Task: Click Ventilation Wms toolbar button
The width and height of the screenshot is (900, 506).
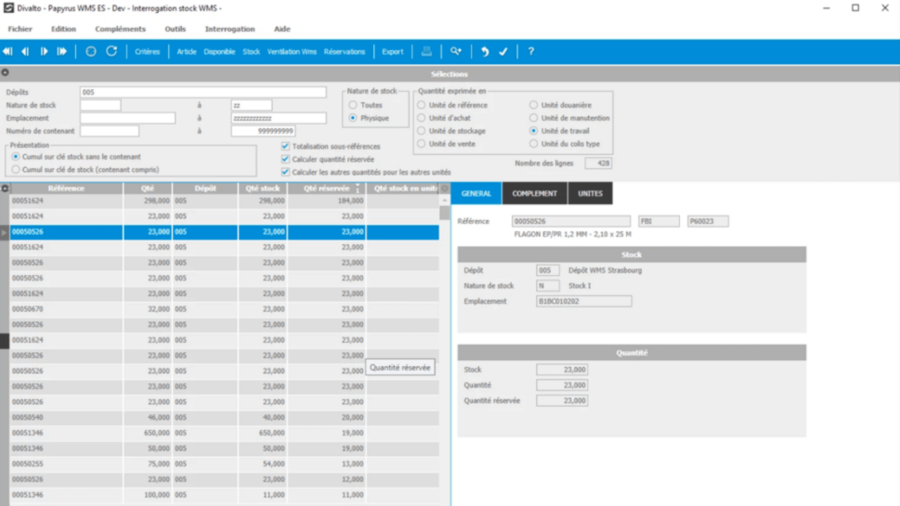Action: (292, 52)
